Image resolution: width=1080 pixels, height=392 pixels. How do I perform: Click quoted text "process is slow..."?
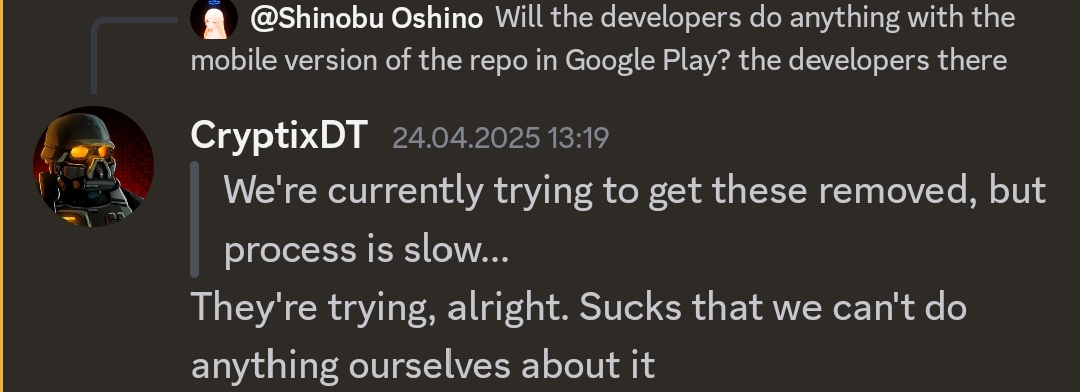point(366,248)
